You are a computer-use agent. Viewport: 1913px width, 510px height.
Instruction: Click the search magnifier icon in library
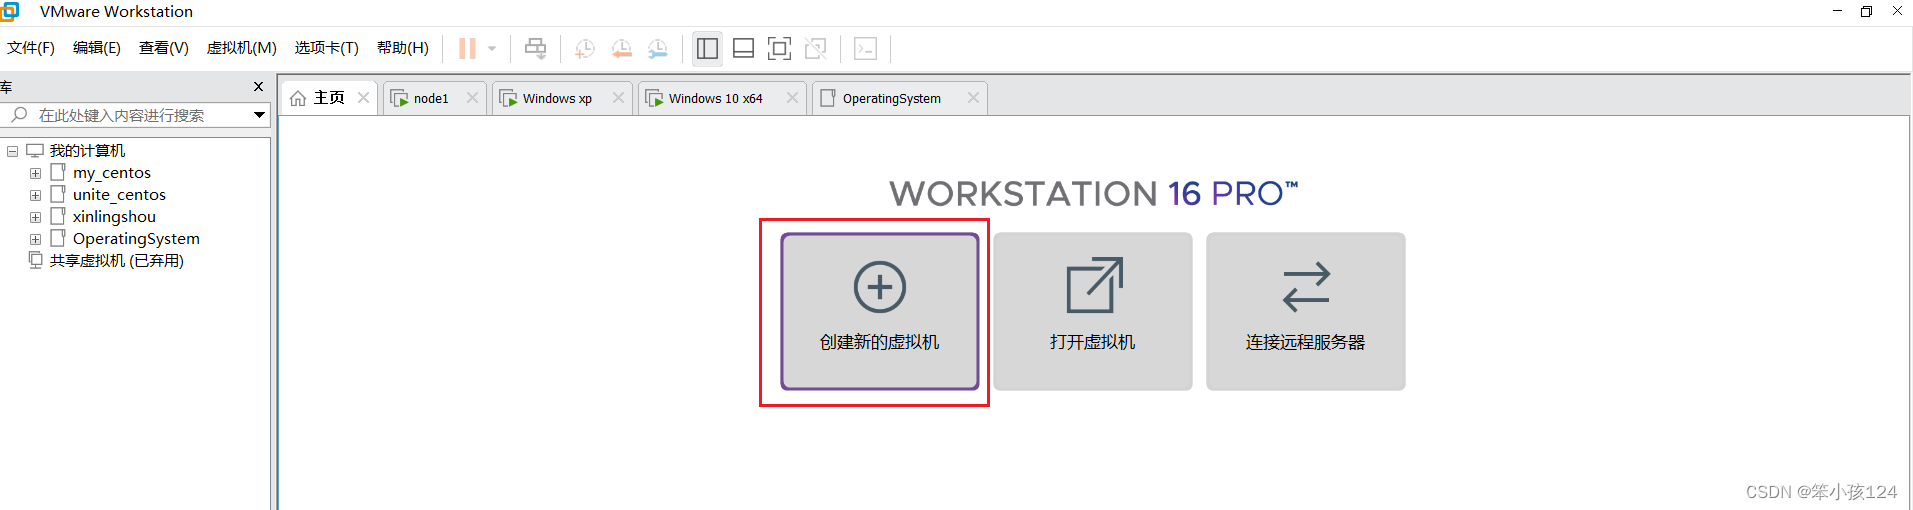[19, 115]
